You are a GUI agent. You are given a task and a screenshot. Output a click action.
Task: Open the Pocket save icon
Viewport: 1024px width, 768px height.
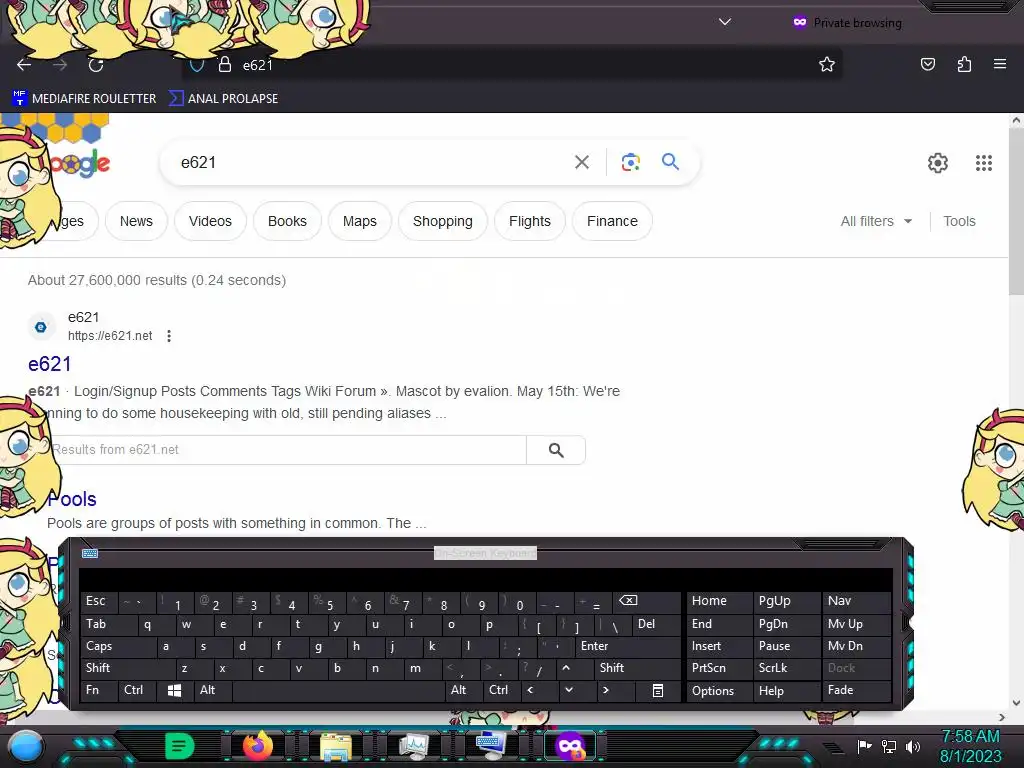click(x=927, y=64)
